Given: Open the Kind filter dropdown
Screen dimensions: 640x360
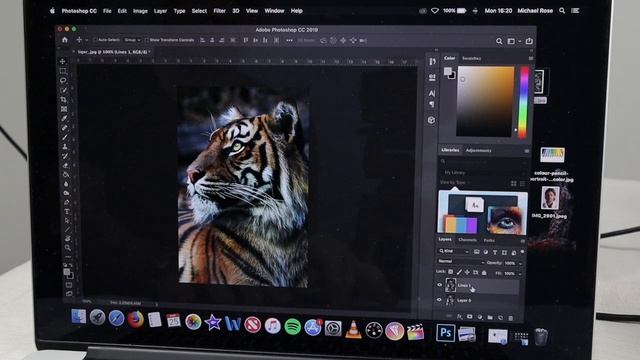Looking at the screenshot, I should 453,251.
